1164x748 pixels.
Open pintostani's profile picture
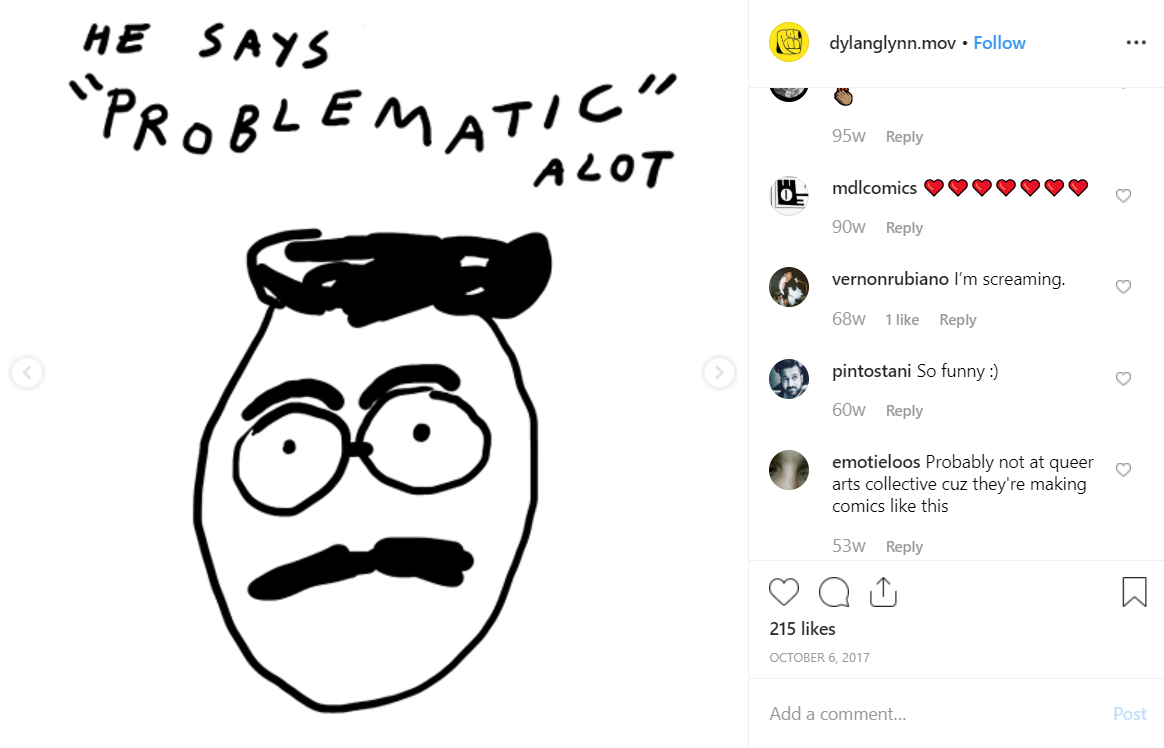(788, 378)
